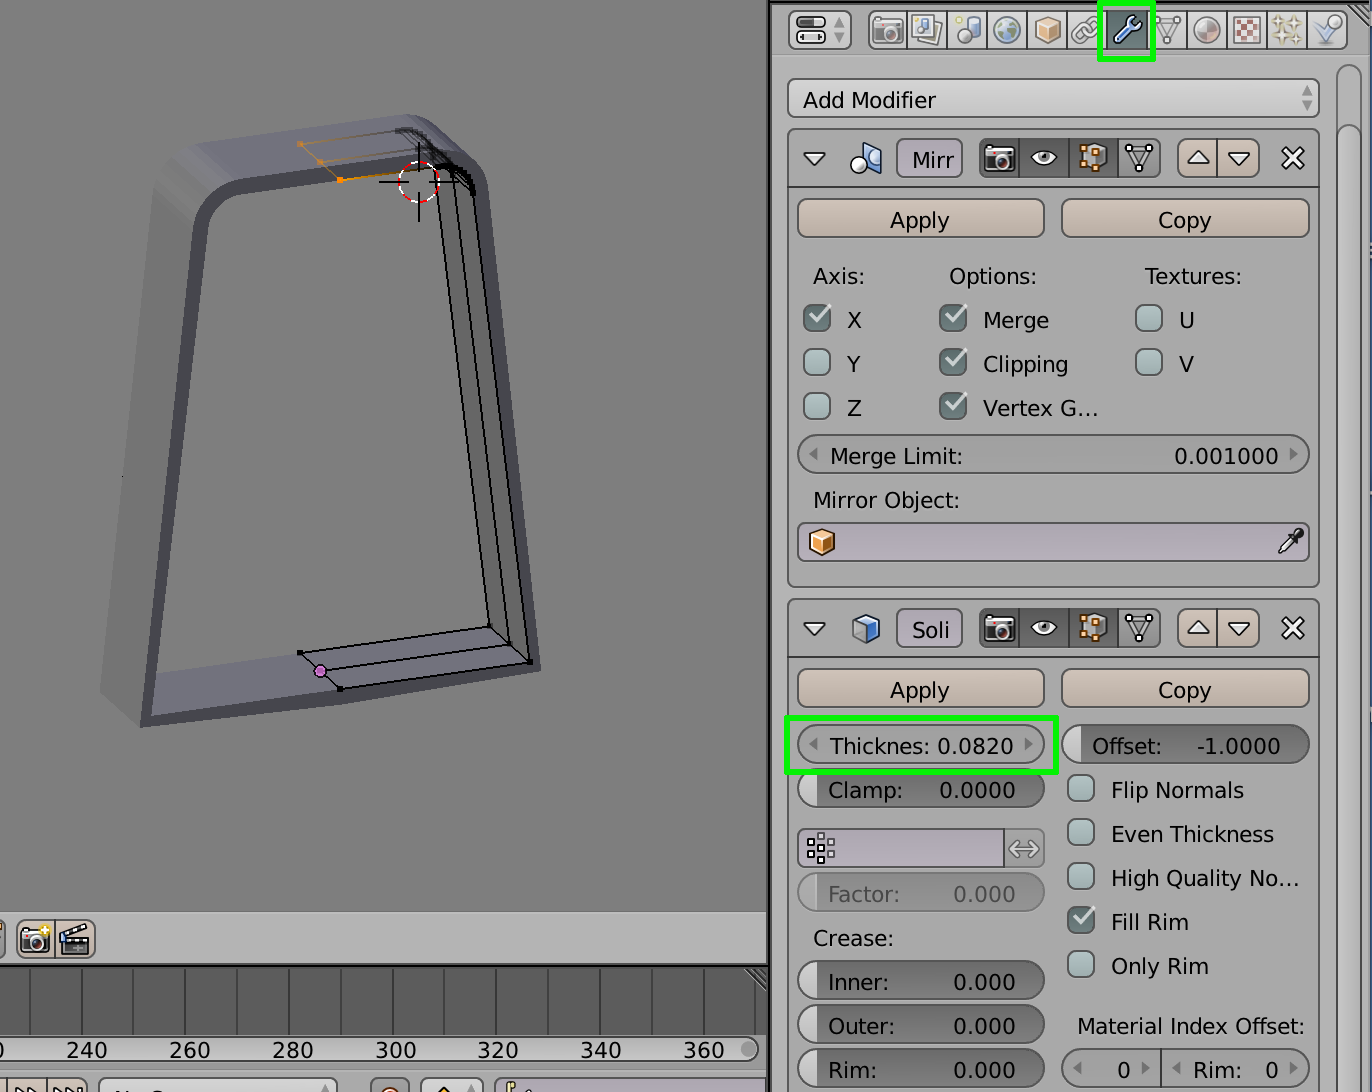Open the World properties tab
1372x1092 pixels.
click(x=1007, y=30)
